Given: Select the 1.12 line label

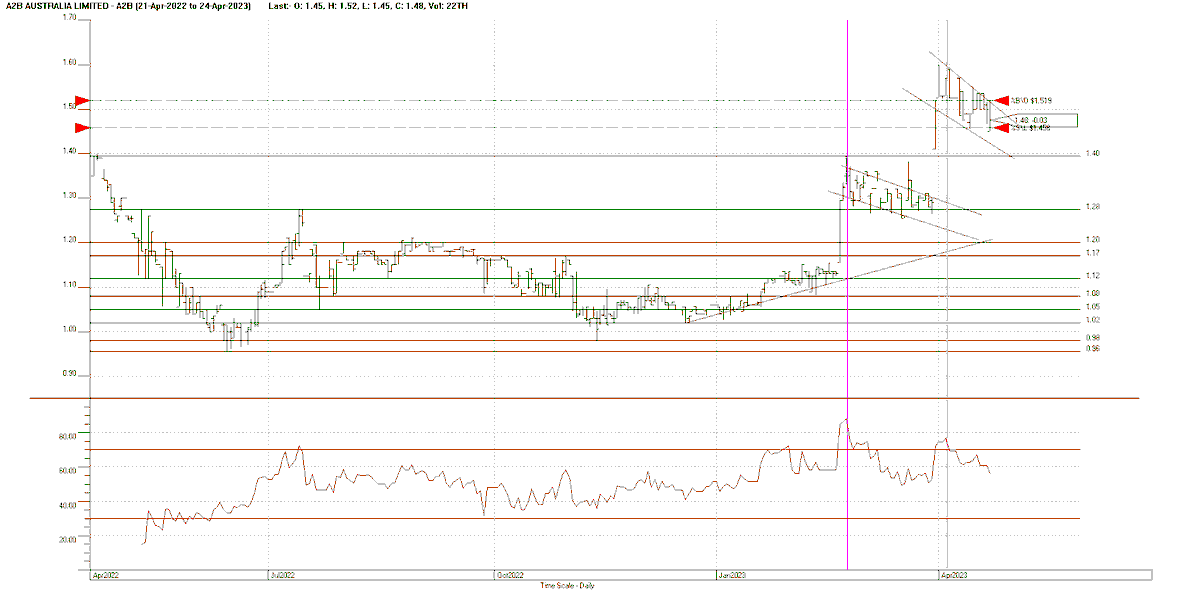Looking at the screenshot, I should tap(1093, 276).
